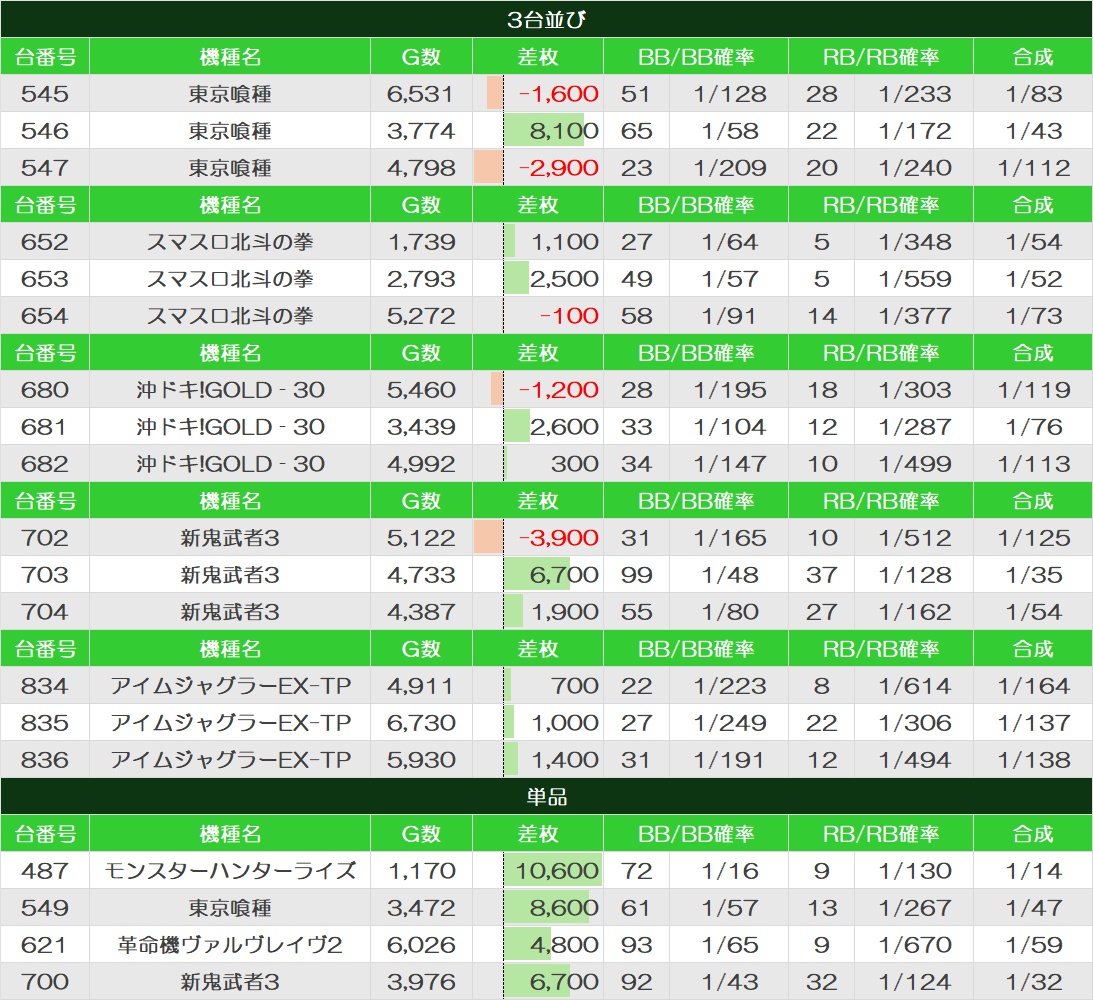Click G数 value 5,272

pyautogui.click(x=421, y=316)
